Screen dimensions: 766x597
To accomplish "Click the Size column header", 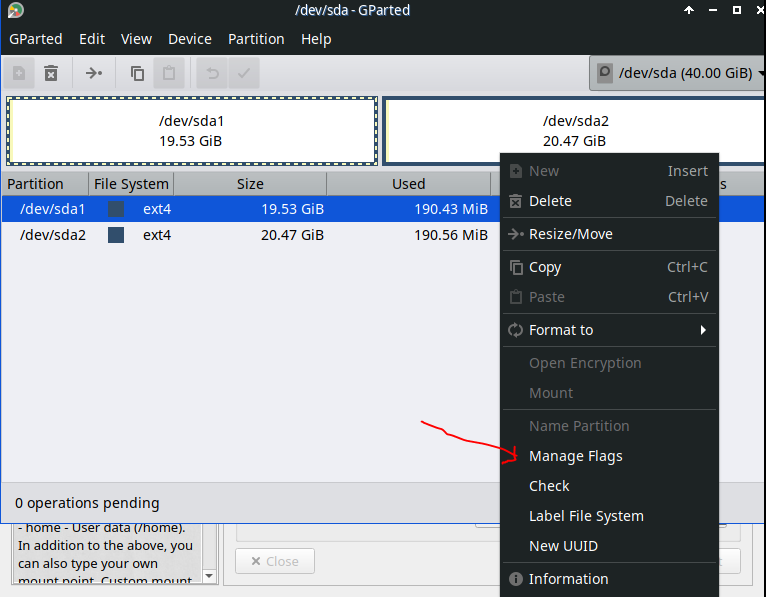I will tap(250, 184).
